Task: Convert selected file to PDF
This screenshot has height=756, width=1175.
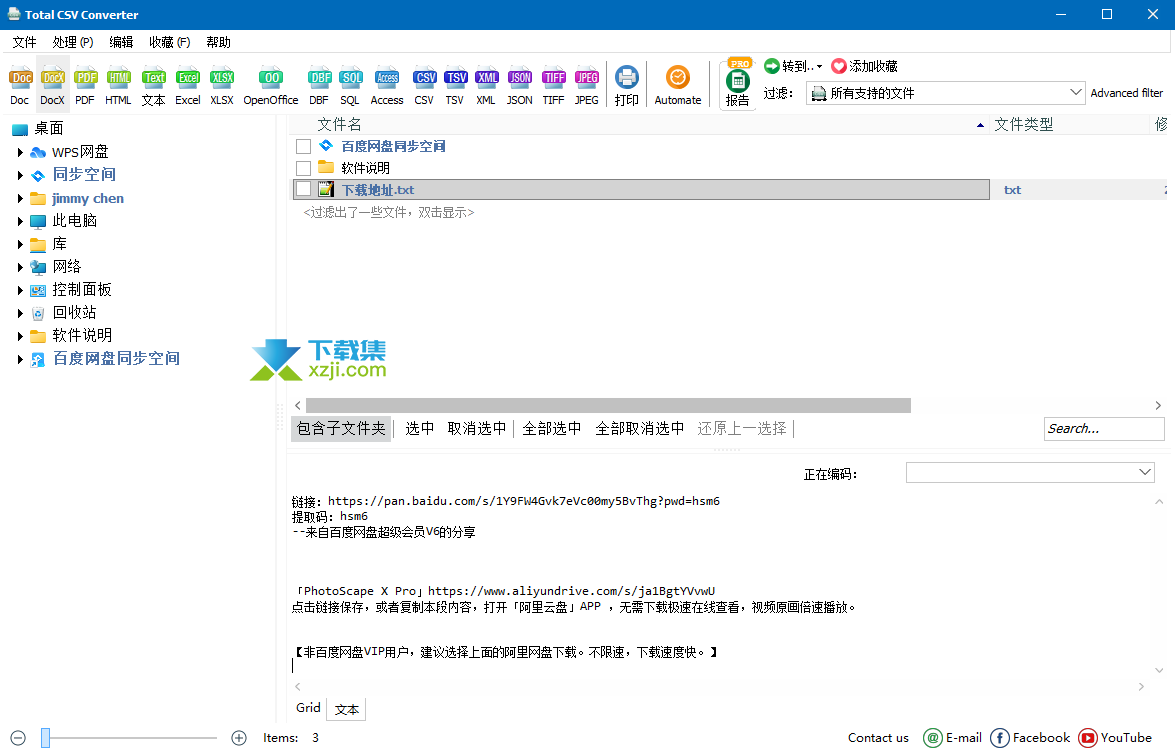Action: coord(85,85)
